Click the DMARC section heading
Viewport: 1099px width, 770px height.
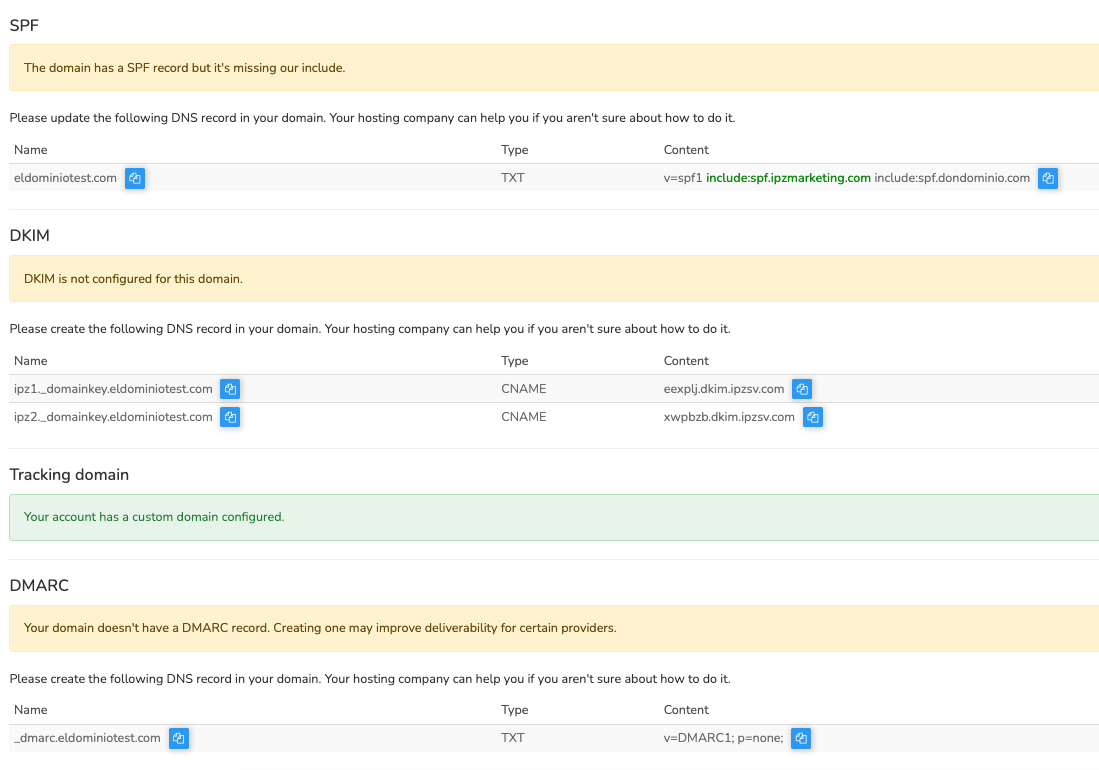39,586
